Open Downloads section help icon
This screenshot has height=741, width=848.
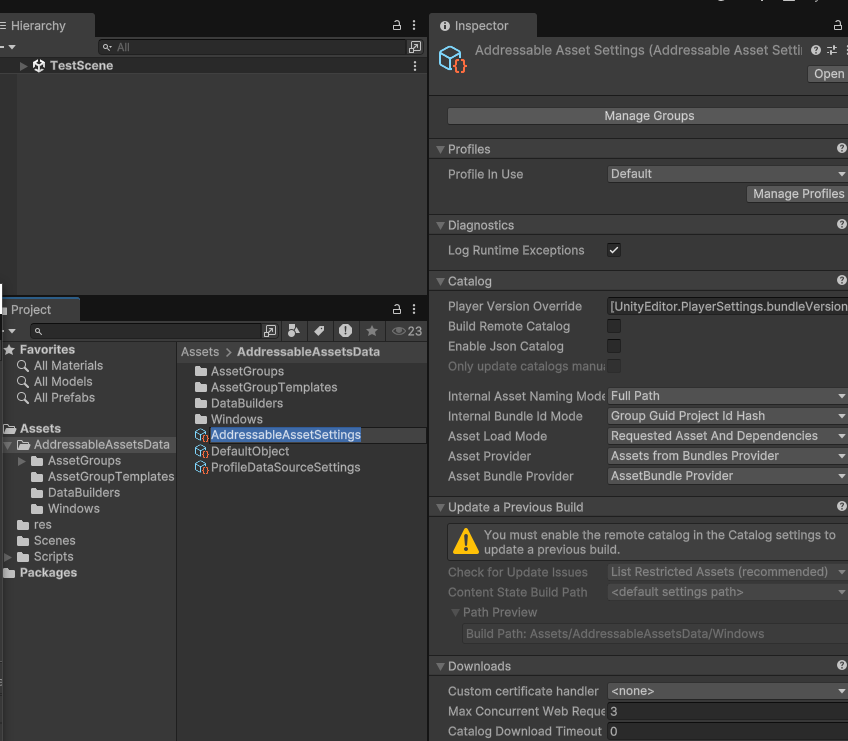point(842,665)
